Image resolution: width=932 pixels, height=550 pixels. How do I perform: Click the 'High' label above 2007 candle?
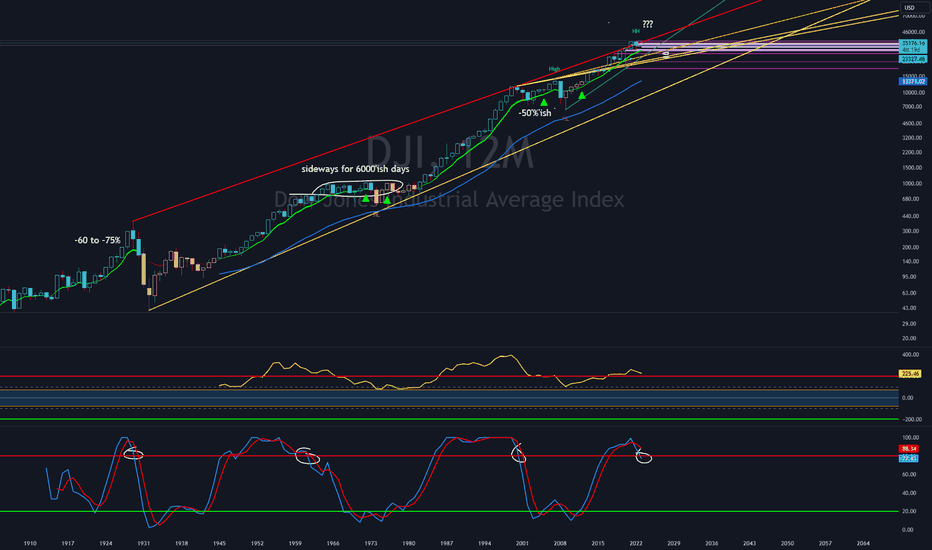click(554, 70)
